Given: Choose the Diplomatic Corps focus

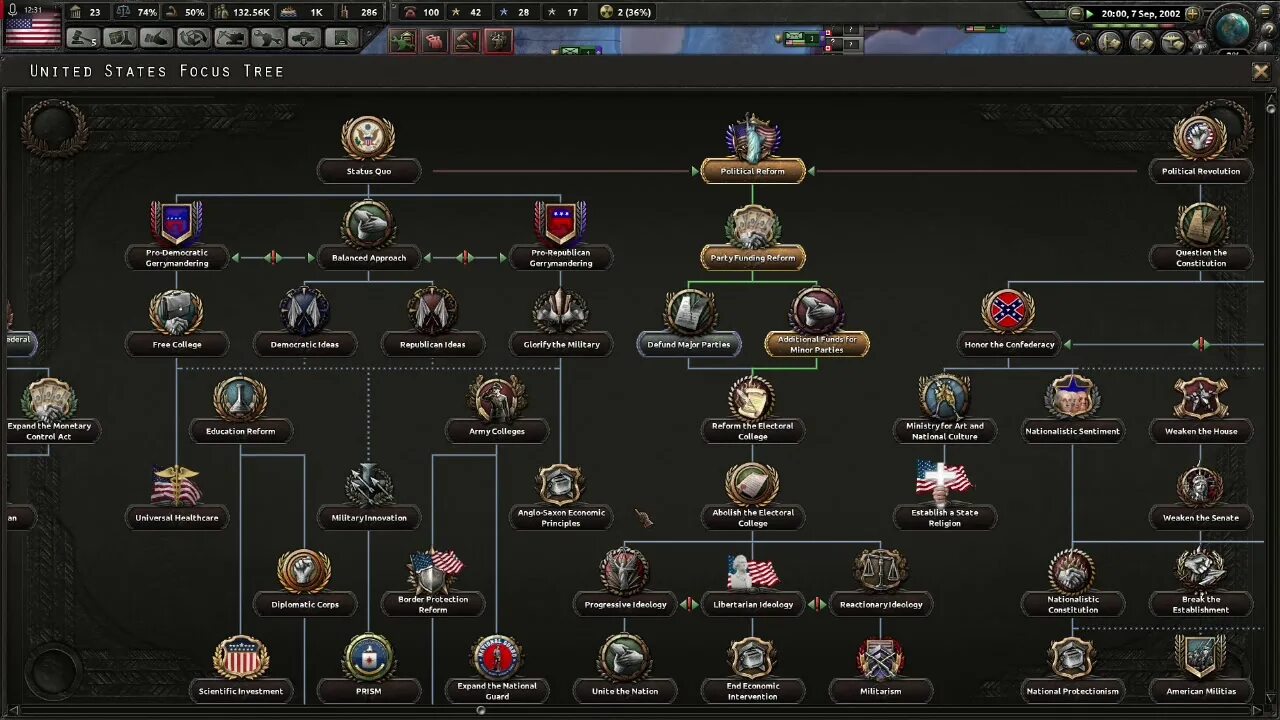Looking at the screenshot, I should pyautogui.click(x=305, y=604).
